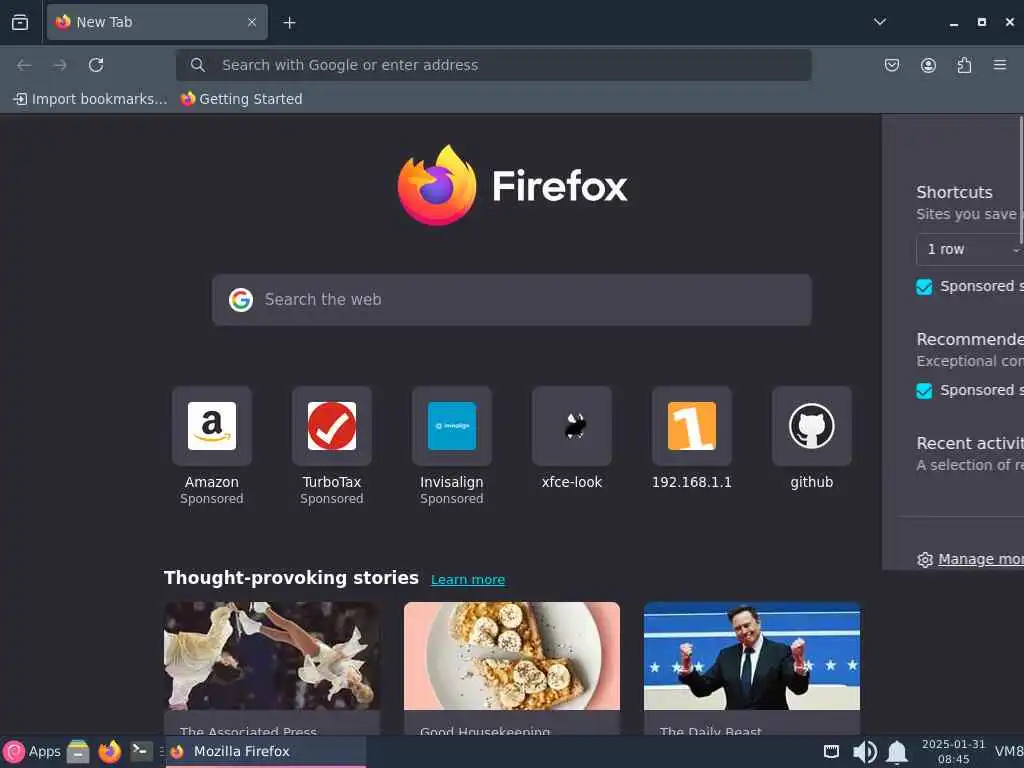Screen dimensions: 1024x768
Task: Click the Search the web box
Action: pyautogui.click(x=511, y=300)
